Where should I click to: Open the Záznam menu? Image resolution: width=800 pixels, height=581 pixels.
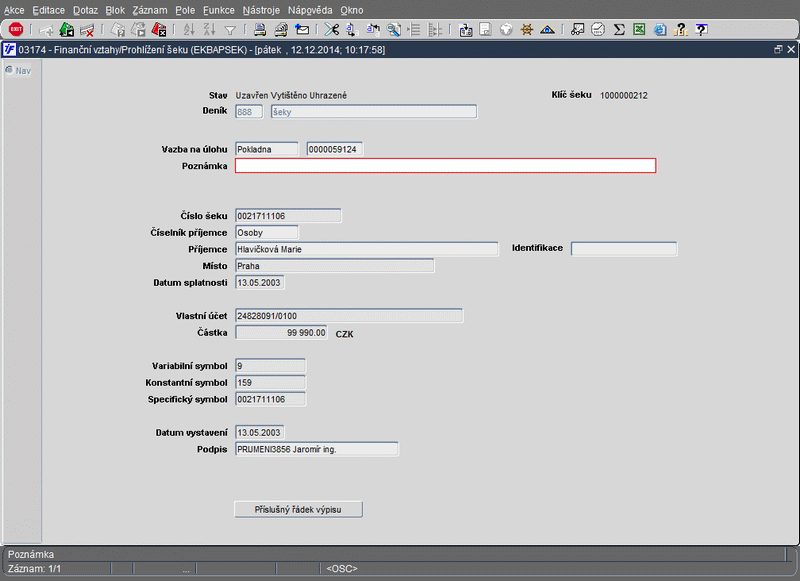(x=150, y=10)
